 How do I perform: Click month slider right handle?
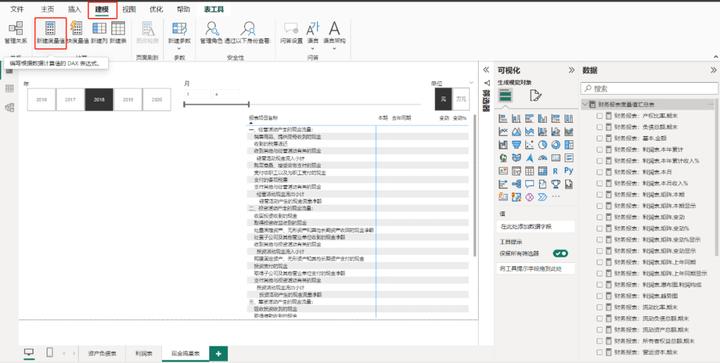(248, 105)
